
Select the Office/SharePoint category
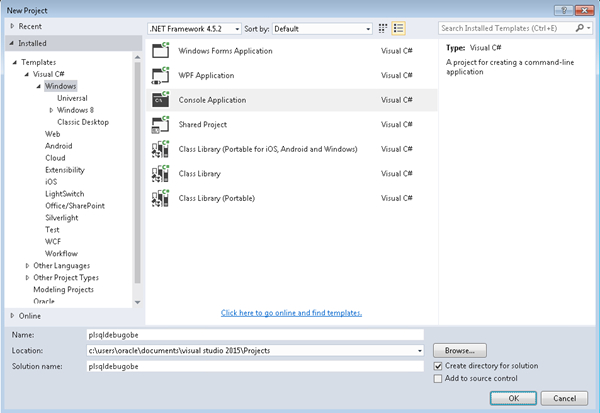click(x=75, y=206)
